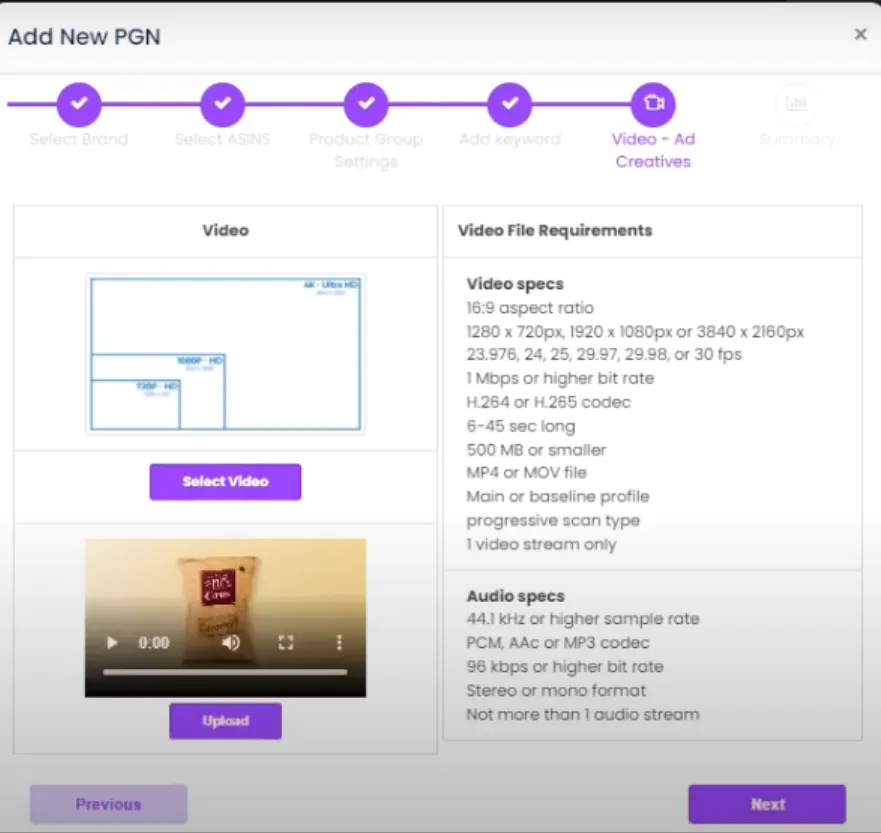Click '6-45 sec long' text

[521, 426]
